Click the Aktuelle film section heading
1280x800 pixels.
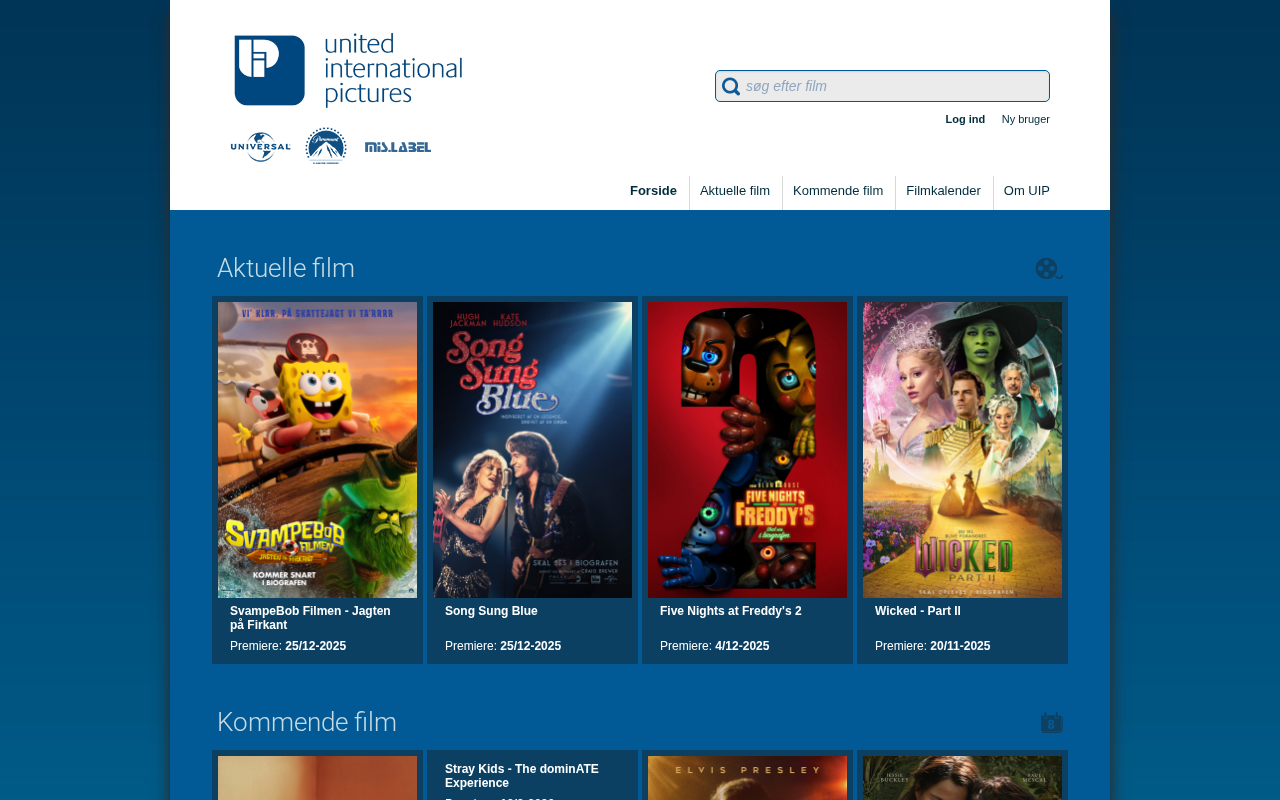pyautogui.click(x=286, y=268)
